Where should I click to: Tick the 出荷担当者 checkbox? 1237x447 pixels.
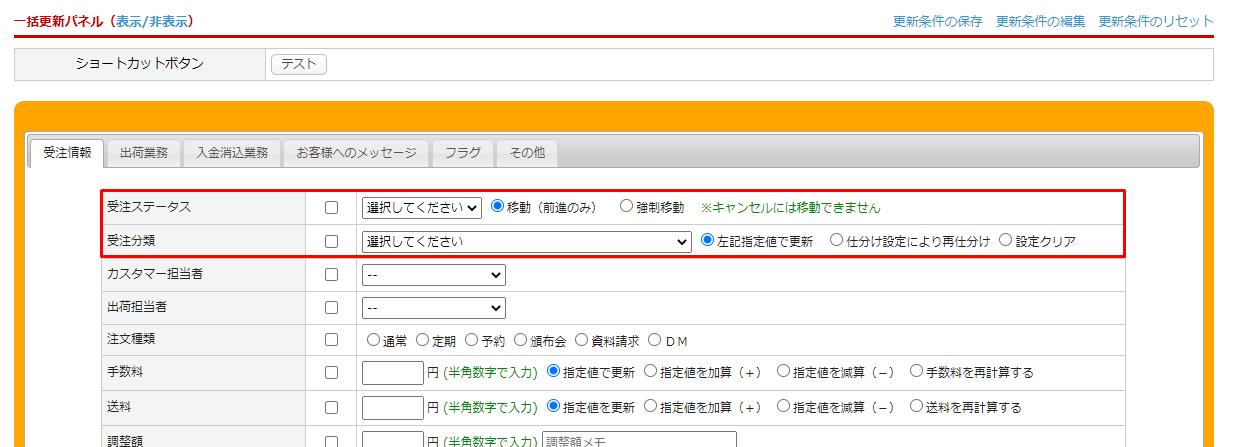[x=331, y=307]
